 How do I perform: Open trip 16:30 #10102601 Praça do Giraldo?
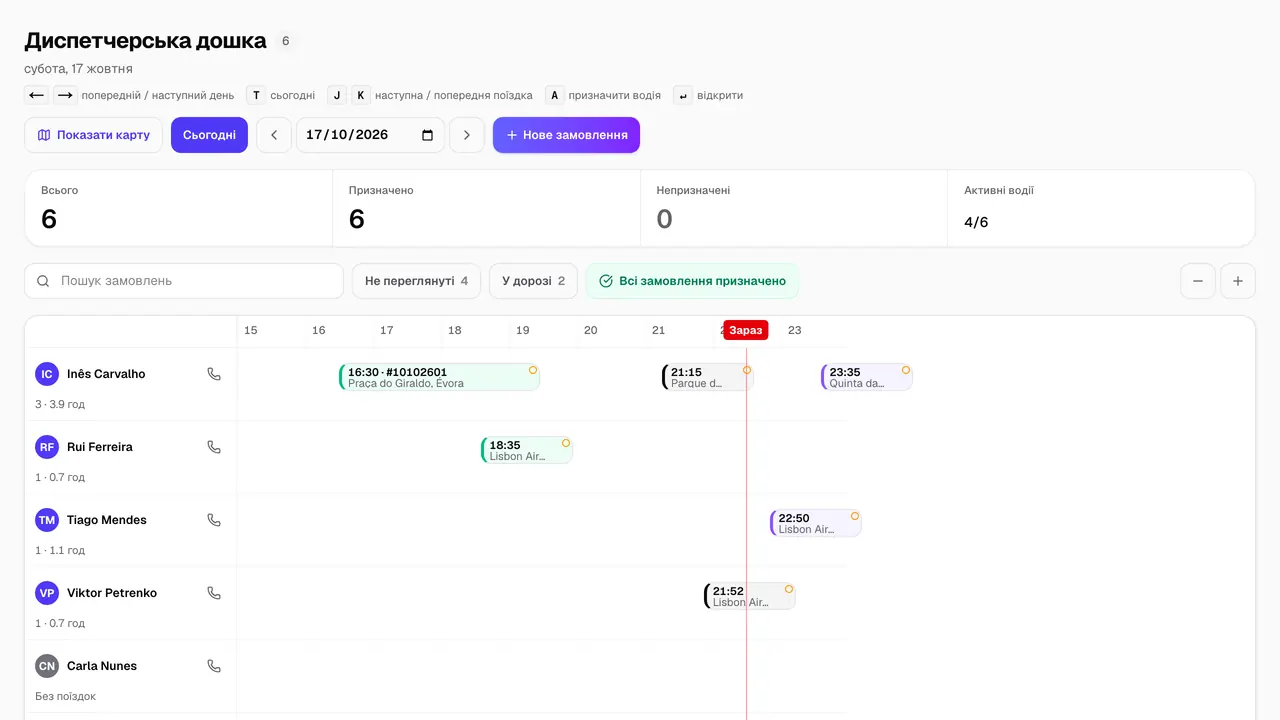(x=439, y=377)
